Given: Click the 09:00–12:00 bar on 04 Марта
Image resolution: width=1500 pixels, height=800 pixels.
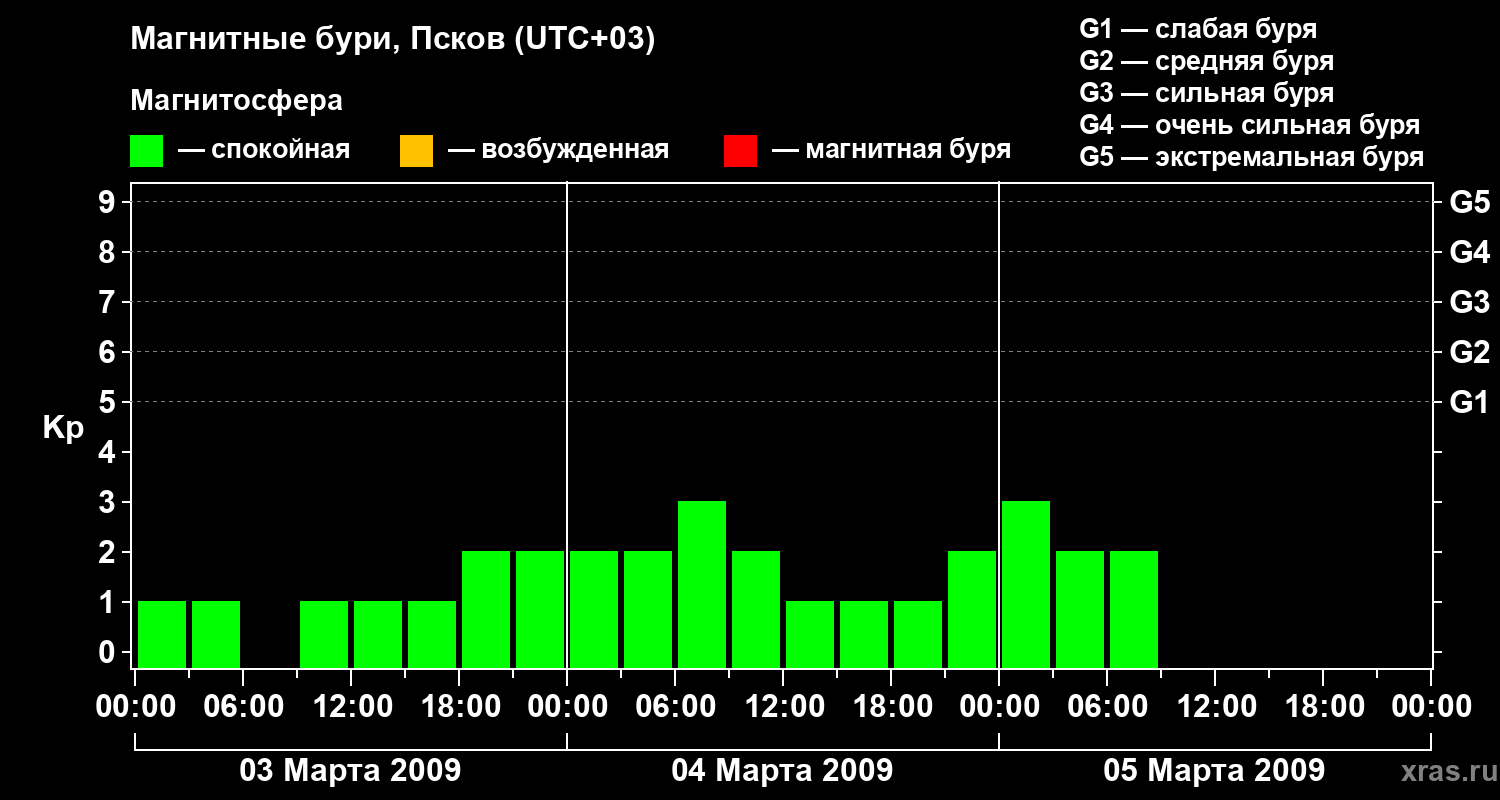Looking at the screenshot, I should click(x=756, y=609).
